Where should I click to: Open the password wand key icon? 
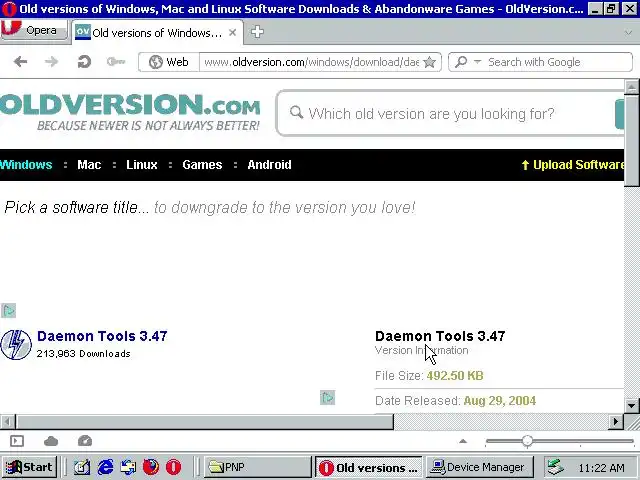click(116, 62)
